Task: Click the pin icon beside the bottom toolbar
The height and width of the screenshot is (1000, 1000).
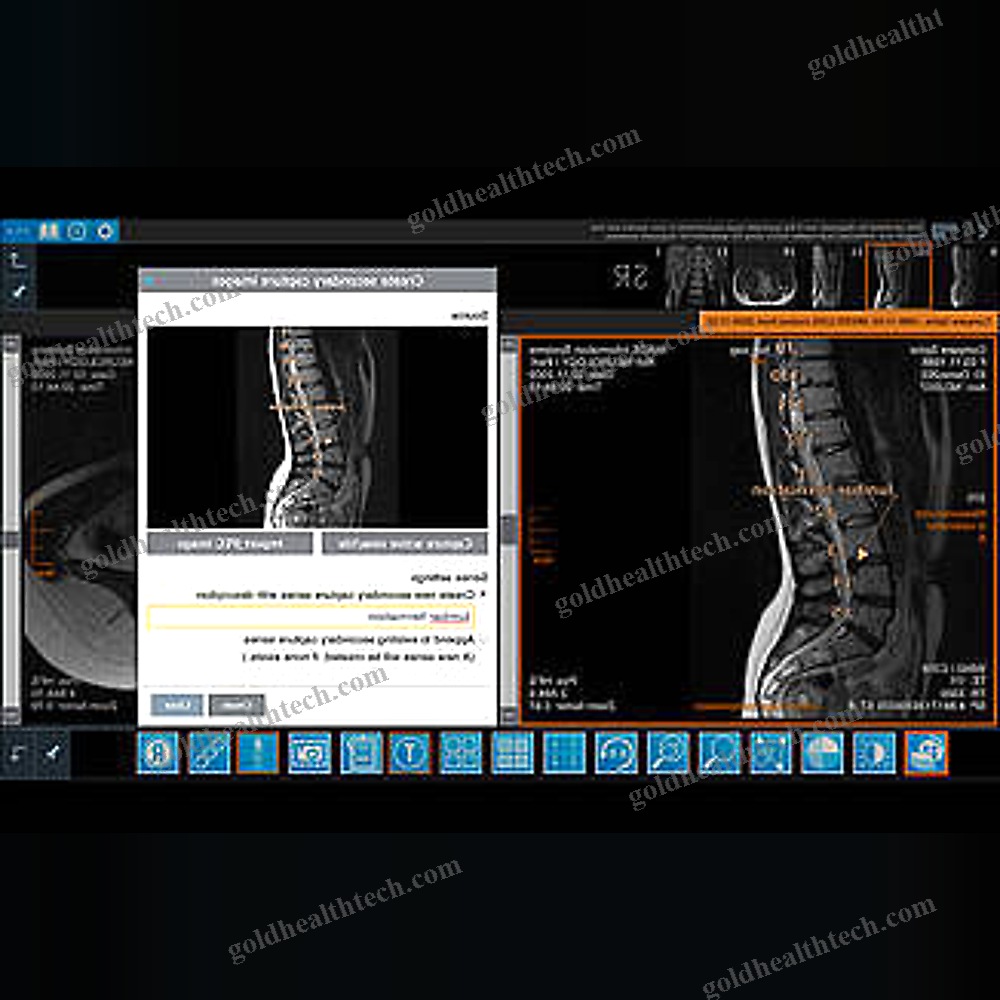Action: [x=52, y=754]
